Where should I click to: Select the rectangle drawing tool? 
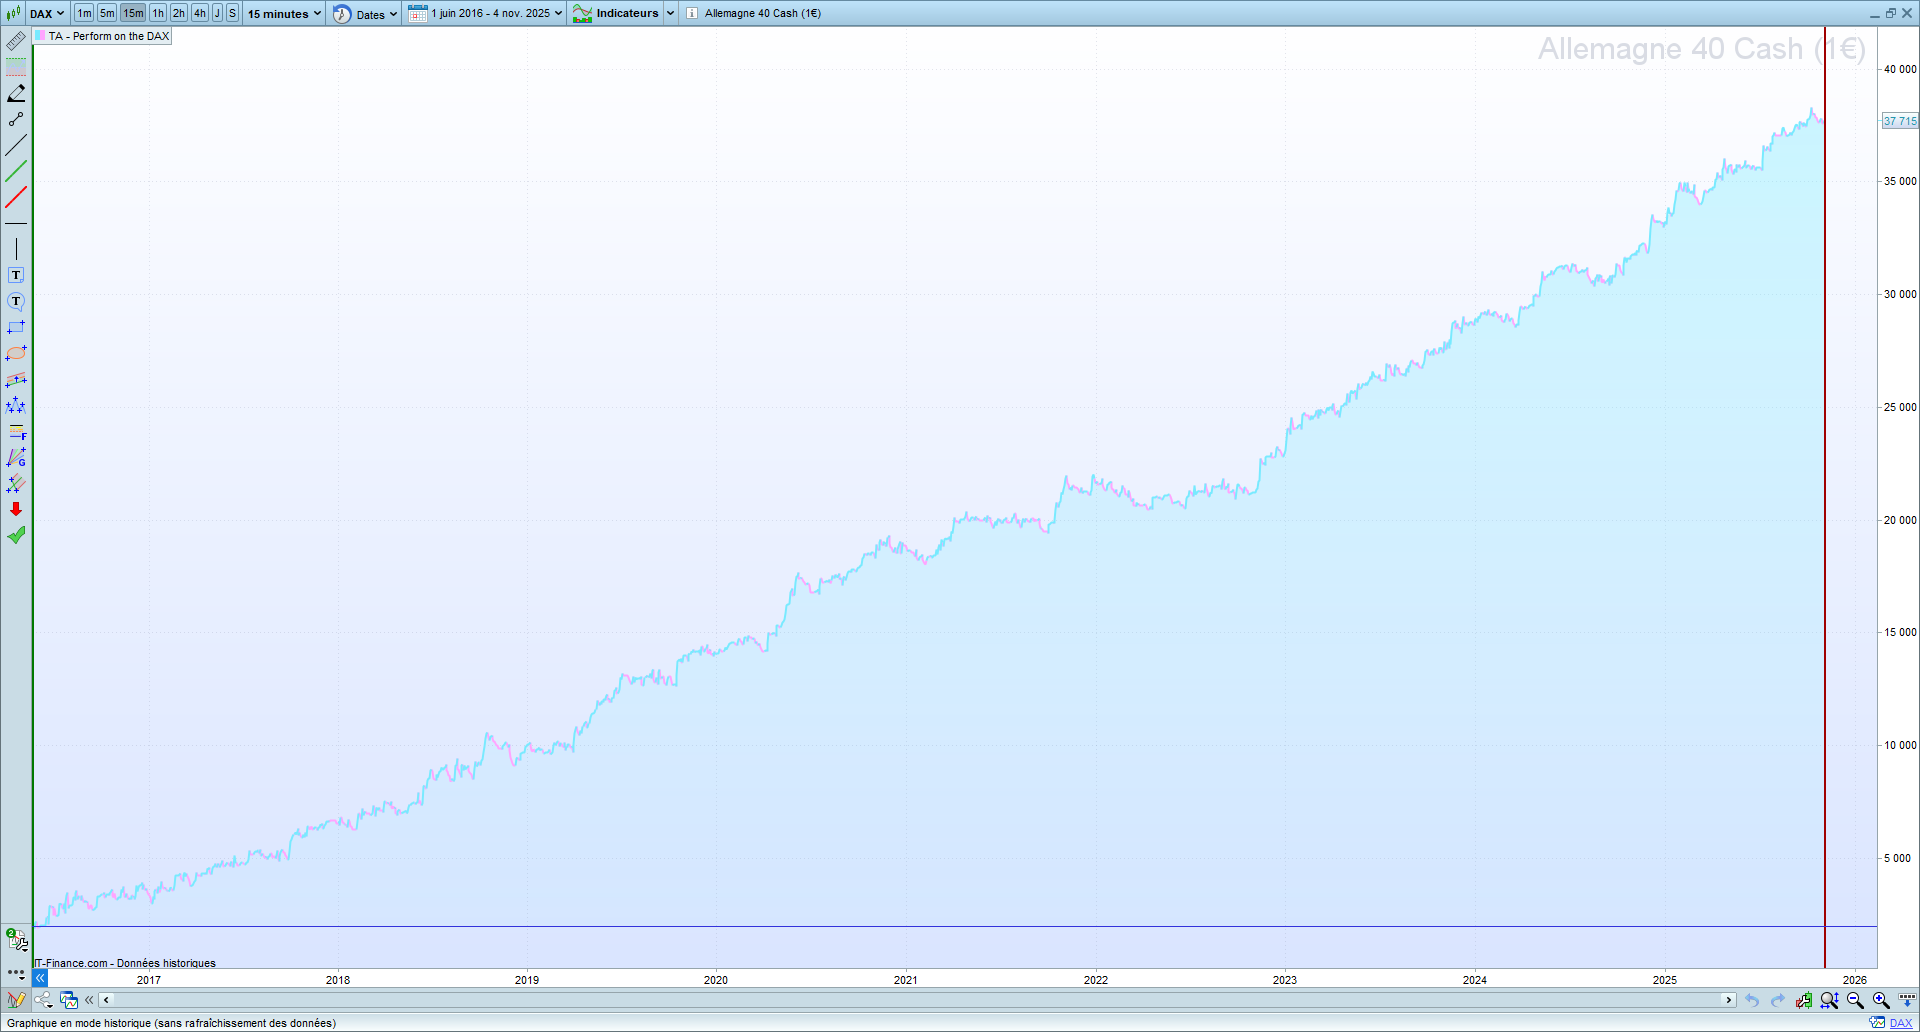tap(16, 327)
